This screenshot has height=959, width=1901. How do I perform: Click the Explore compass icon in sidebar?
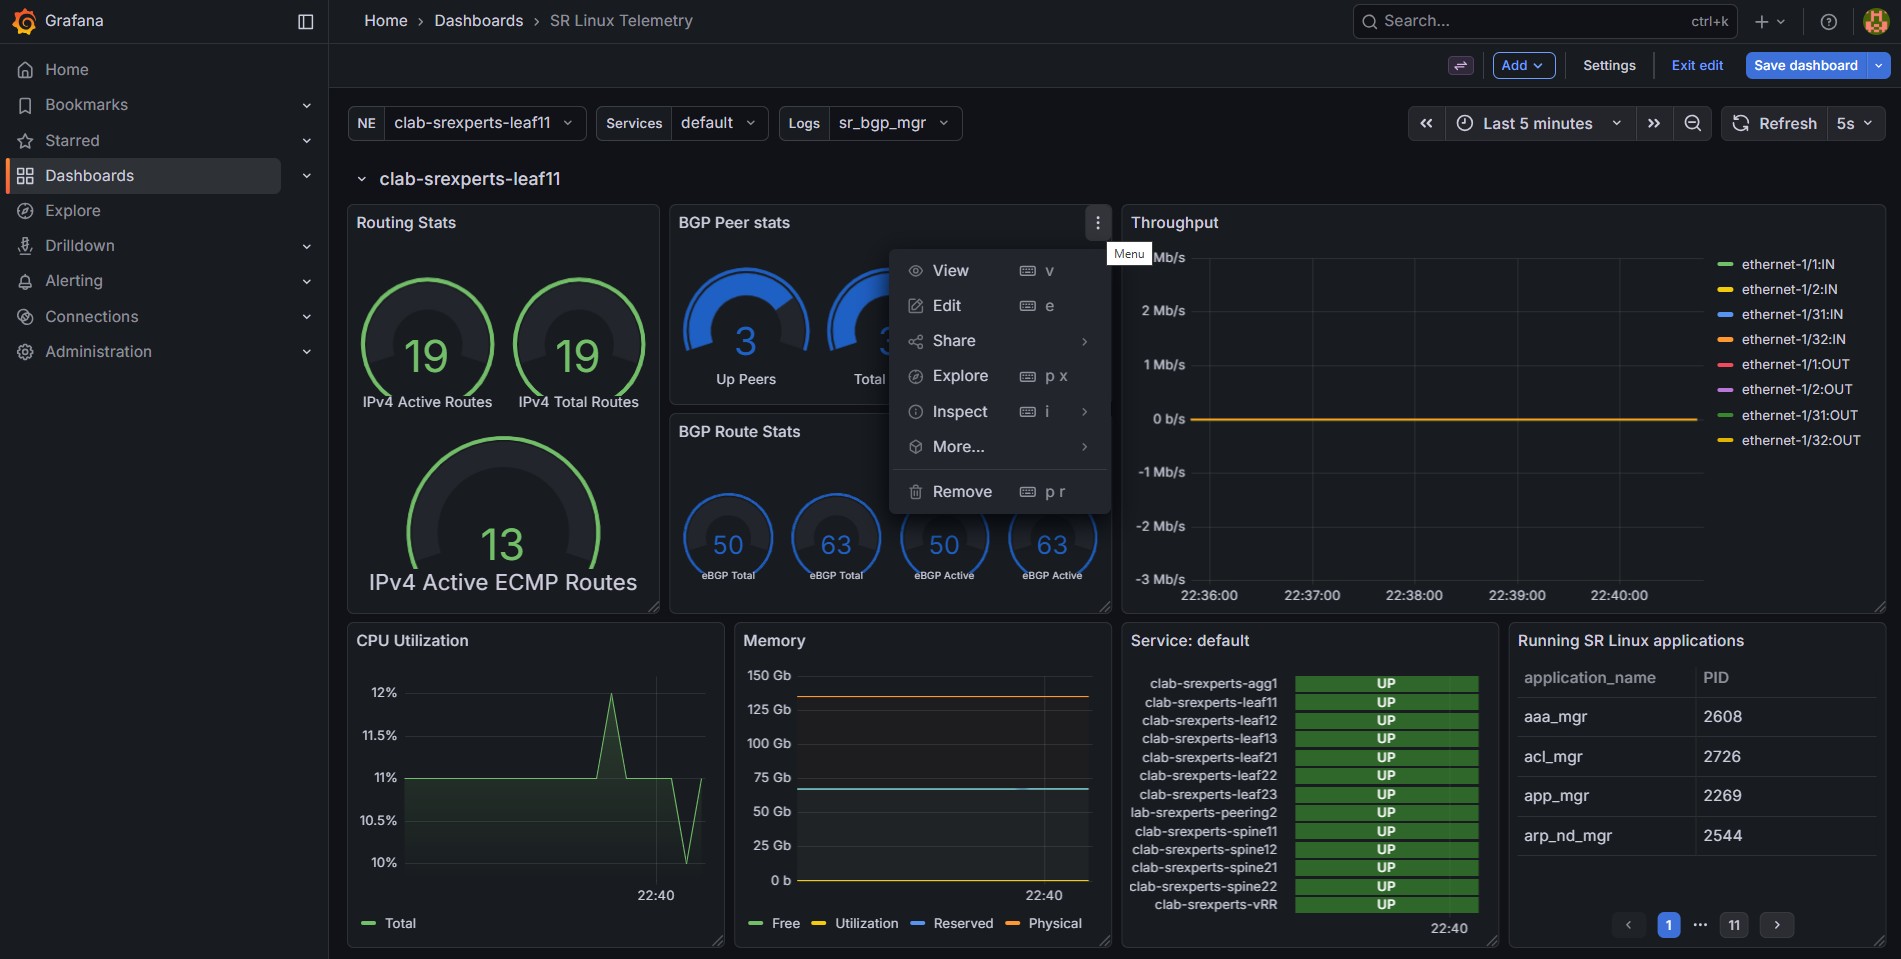click(x=26, y=211)
